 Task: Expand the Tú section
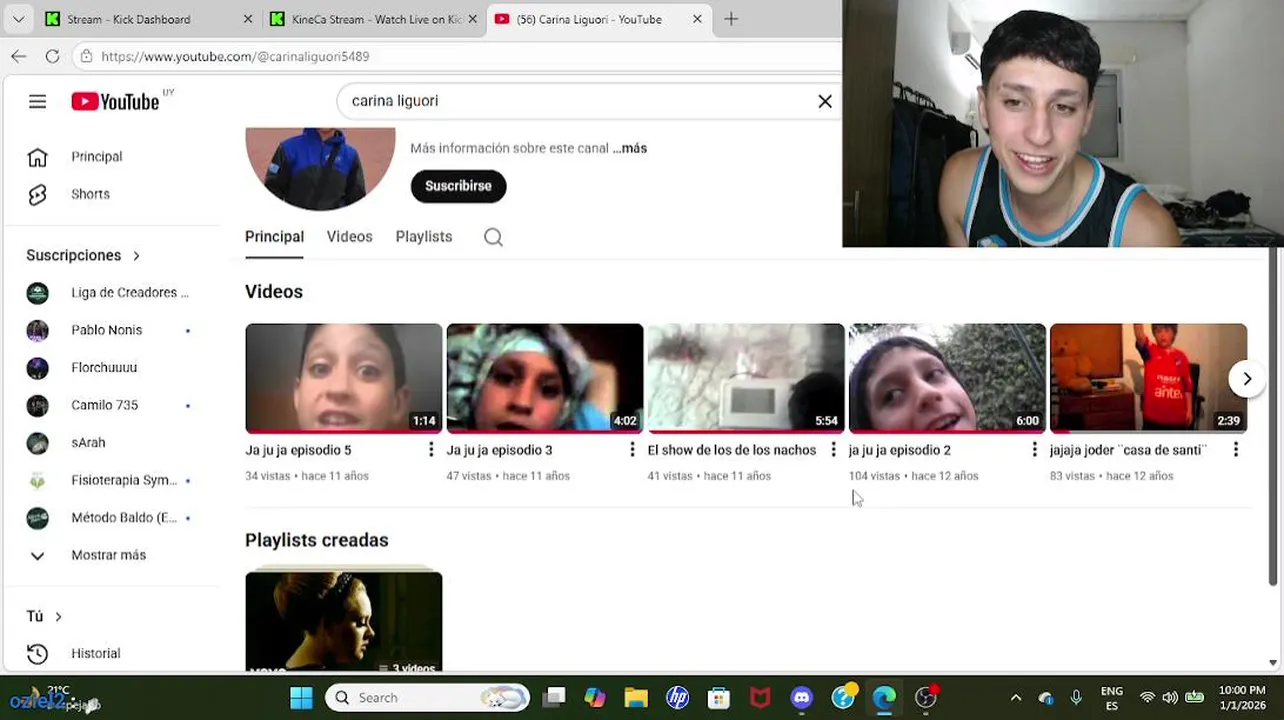[44, 616]
